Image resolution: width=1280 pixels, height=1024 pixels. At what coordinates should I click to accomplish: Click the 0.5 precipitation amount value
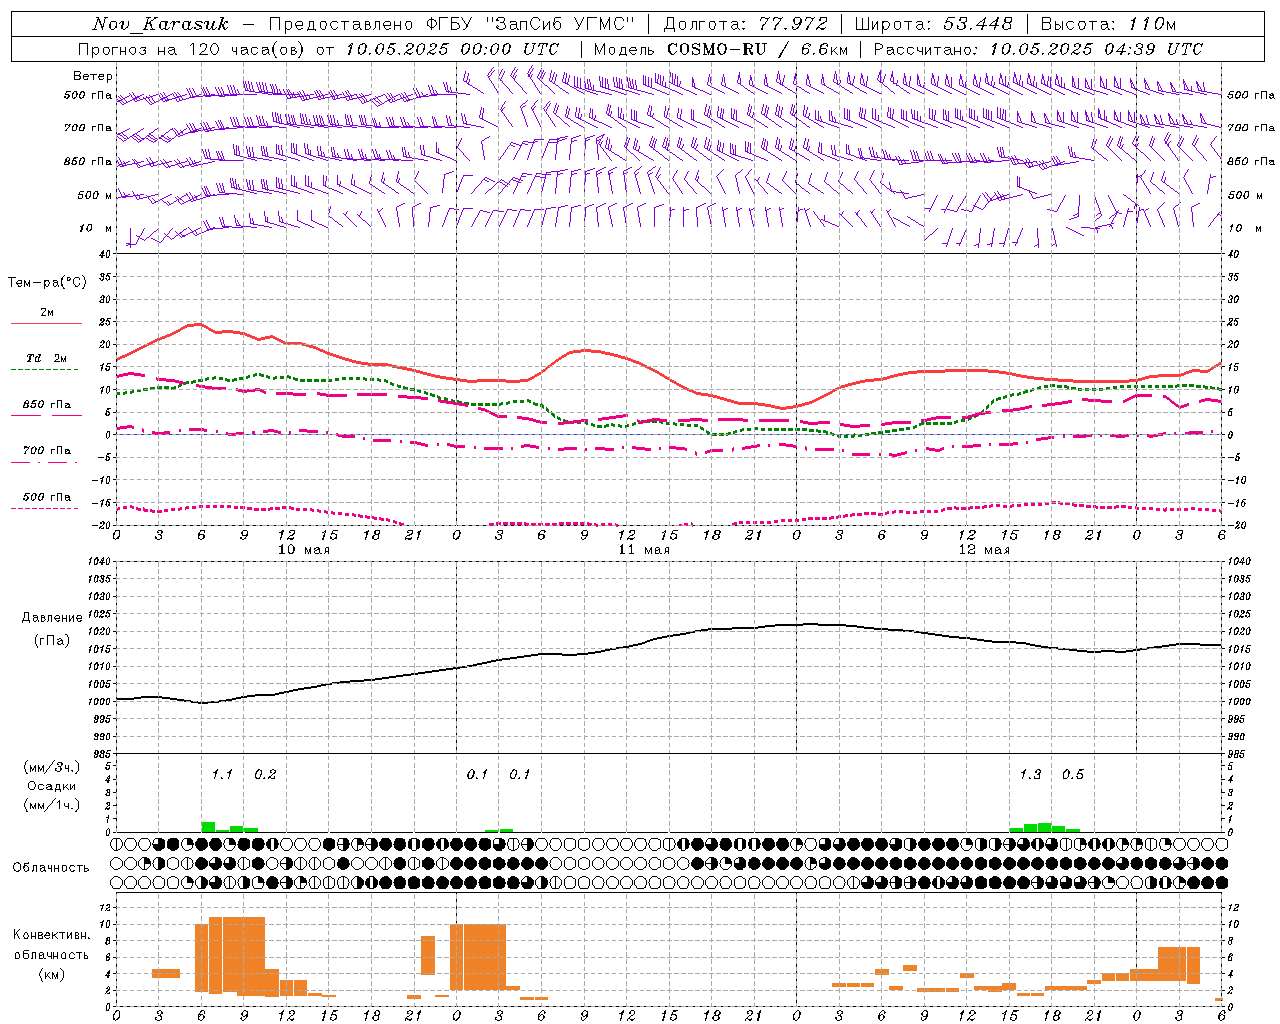(1073, 775)
